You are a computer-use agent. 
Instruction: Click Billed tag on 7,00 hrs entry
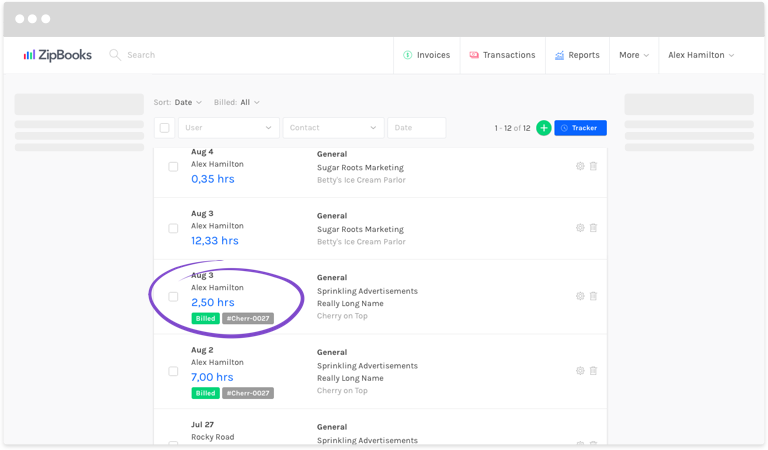(205, 393)
